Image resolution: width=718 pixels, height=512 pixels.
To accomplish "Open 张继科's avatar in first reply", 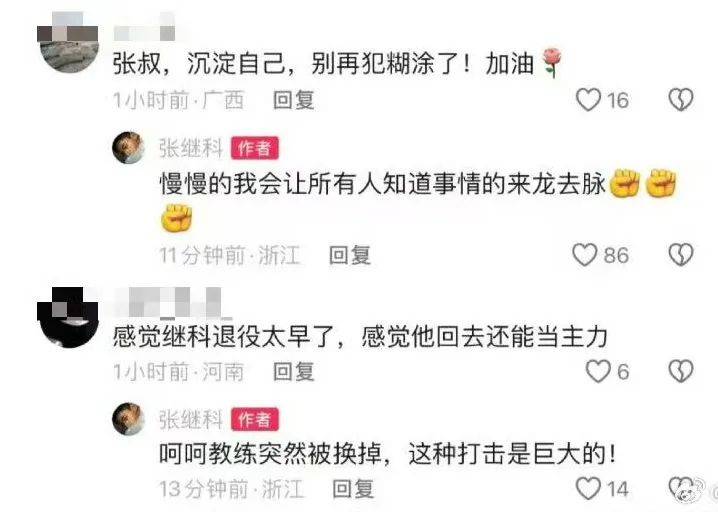I will (x=128, y=148).
